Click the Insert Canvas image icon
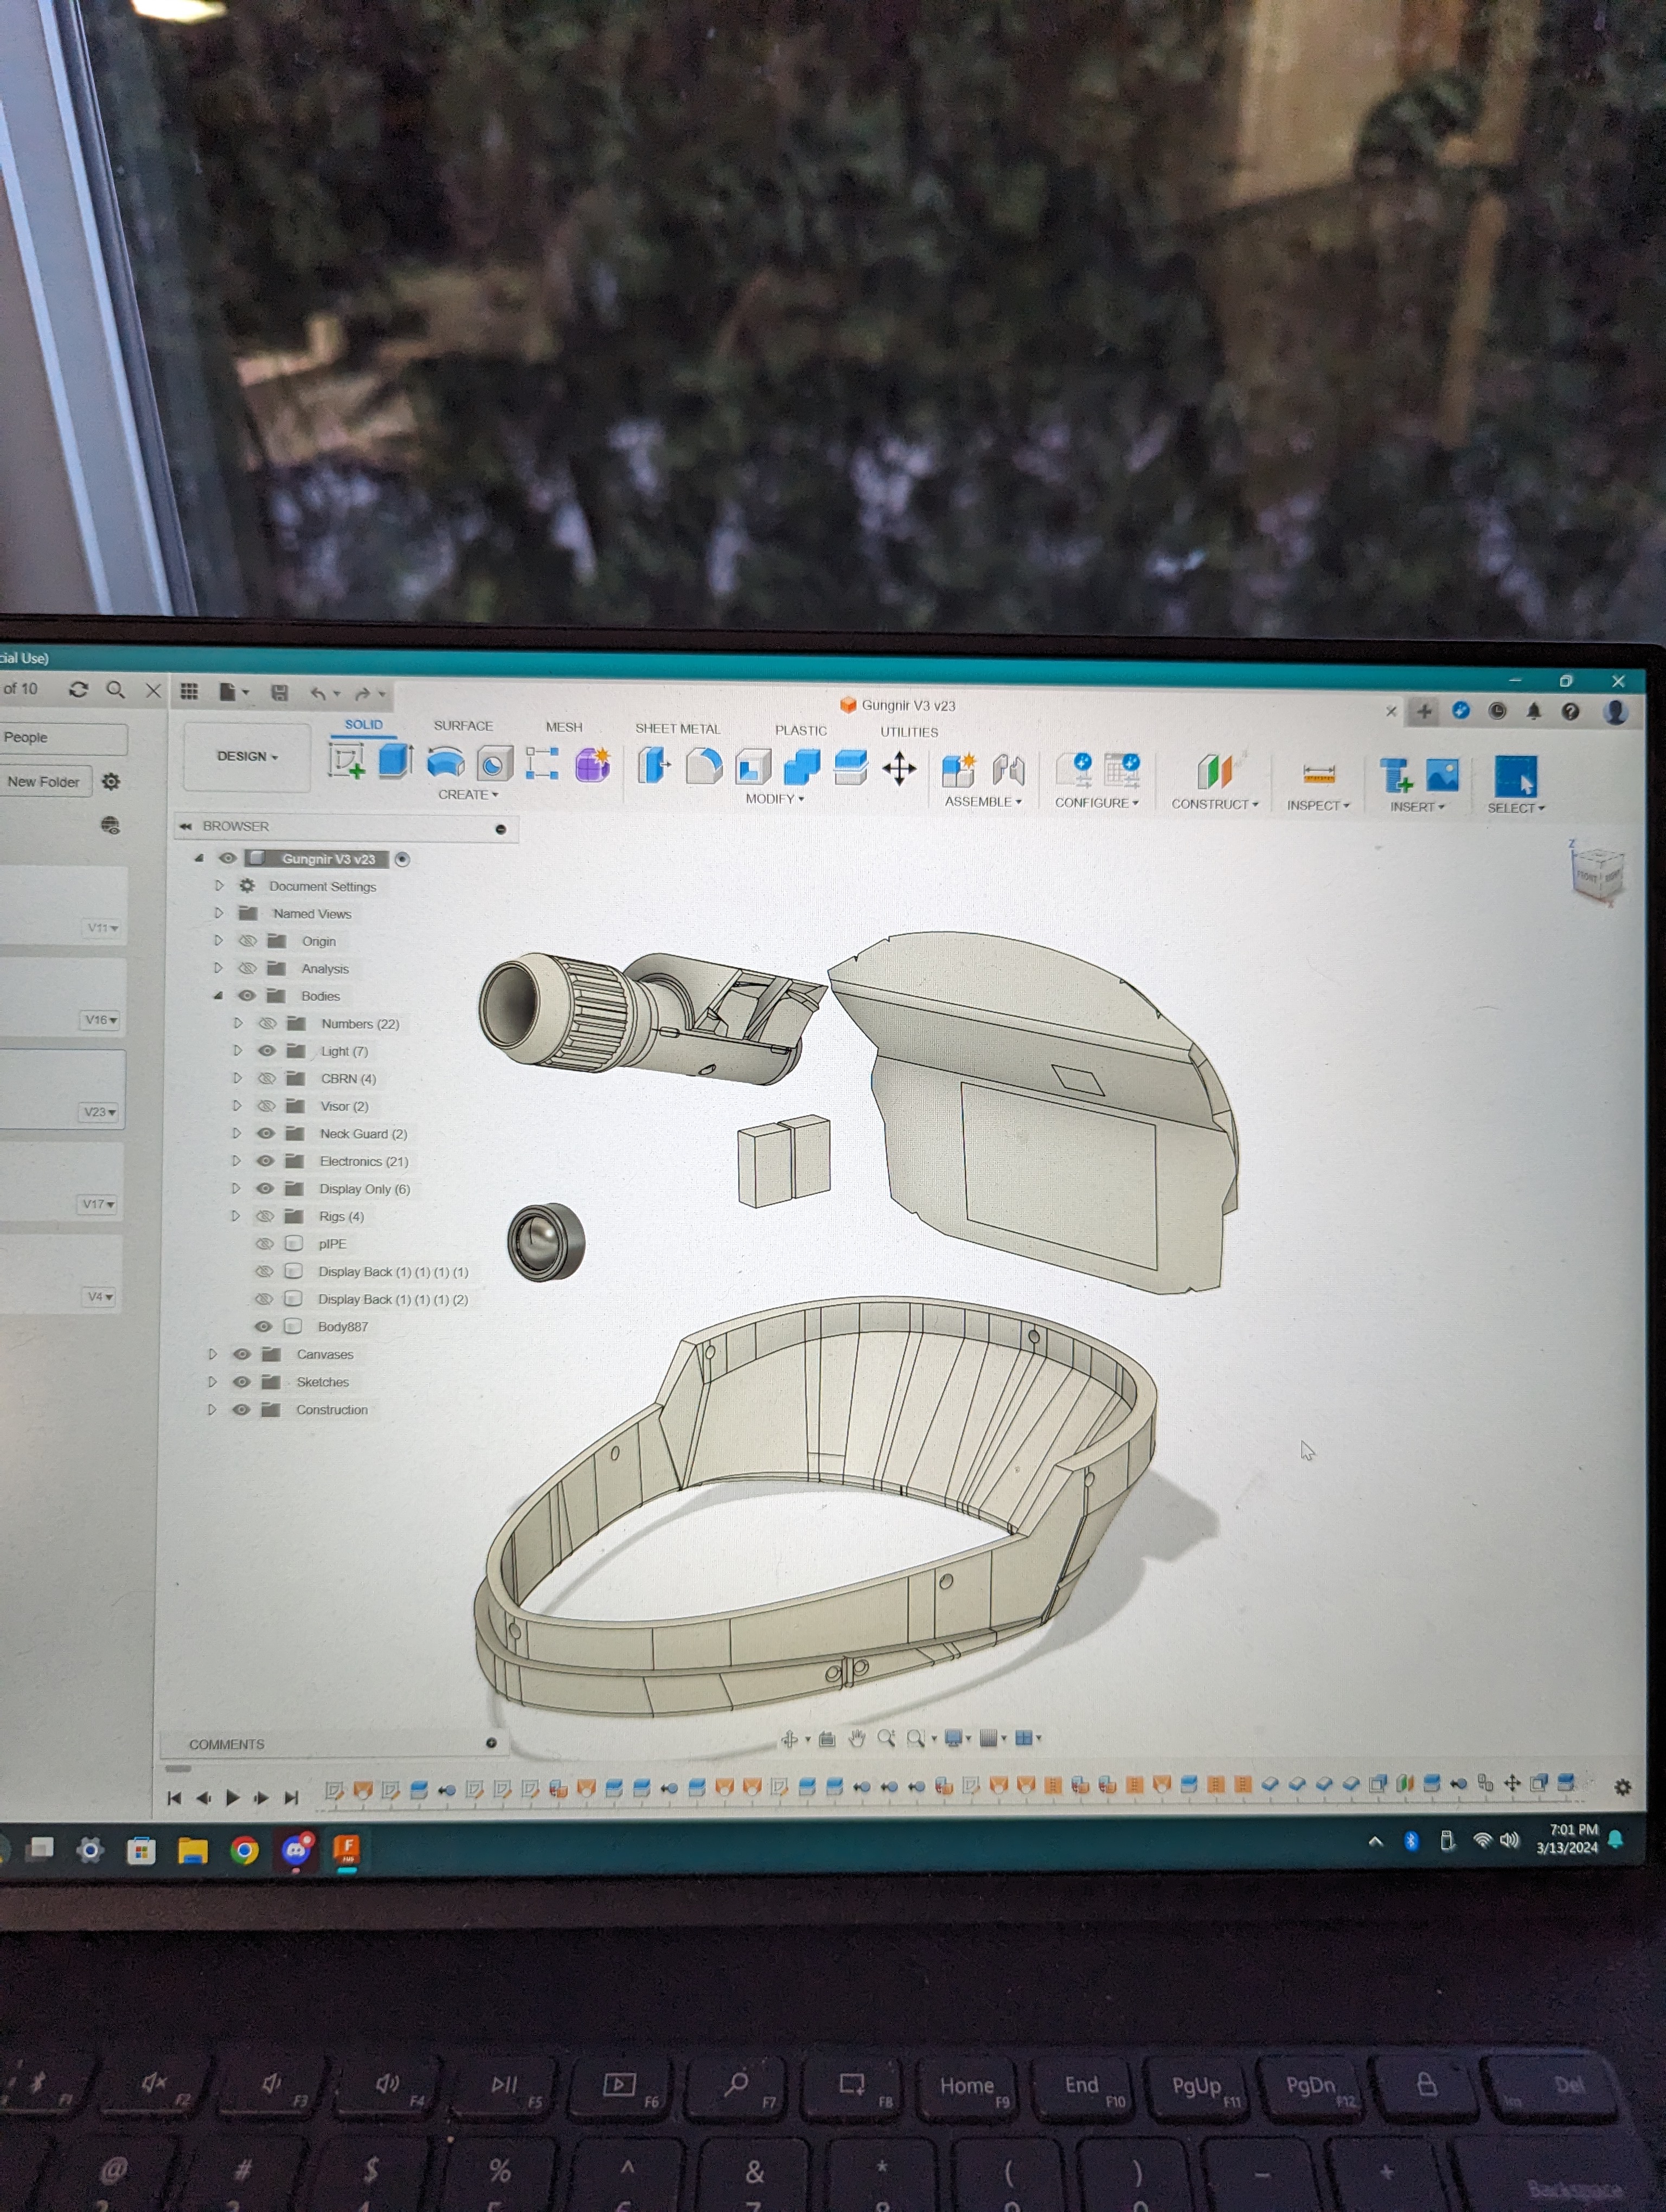Image resolution: width=1666 pixels, height=2212 pixels. [x=1442, y=775]
